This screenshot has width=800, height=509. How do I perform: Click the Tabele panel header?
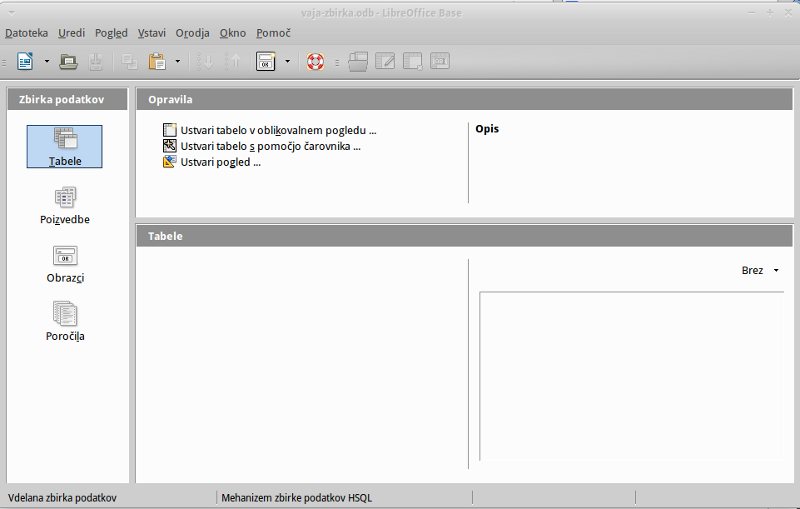point(465,236)
